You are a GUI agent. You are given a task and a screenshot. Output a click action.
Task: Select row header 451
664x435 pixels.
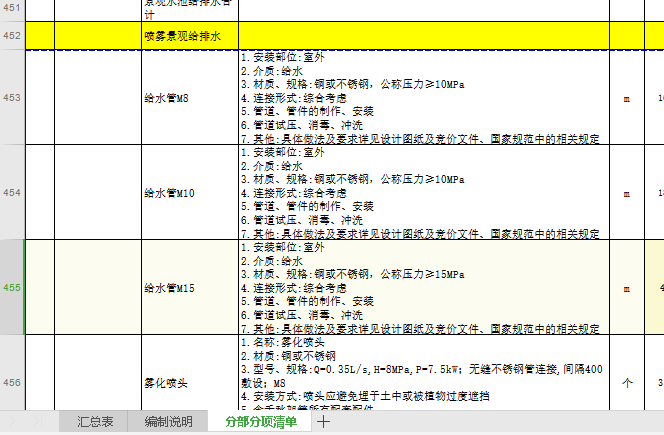tap(12, 10)
